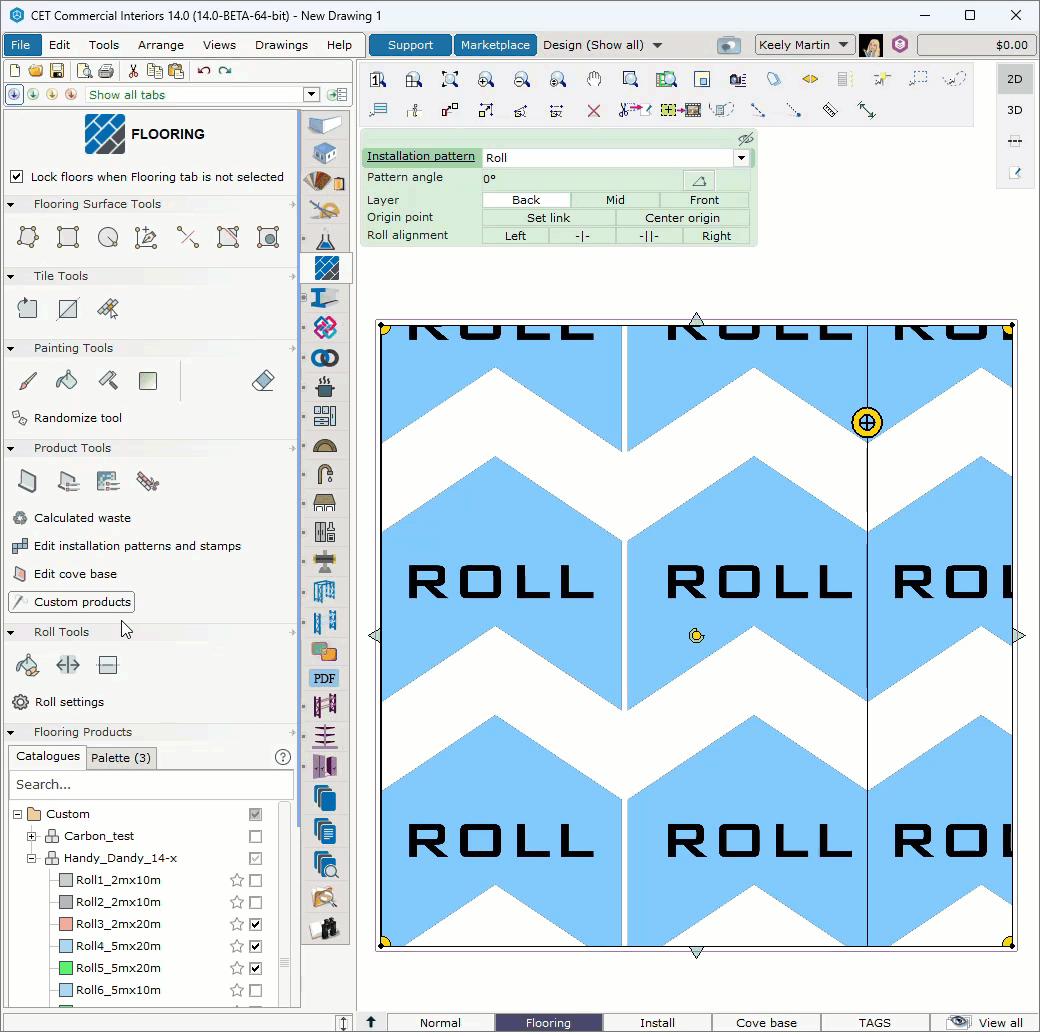Click the Custom products button

point(72,602)
